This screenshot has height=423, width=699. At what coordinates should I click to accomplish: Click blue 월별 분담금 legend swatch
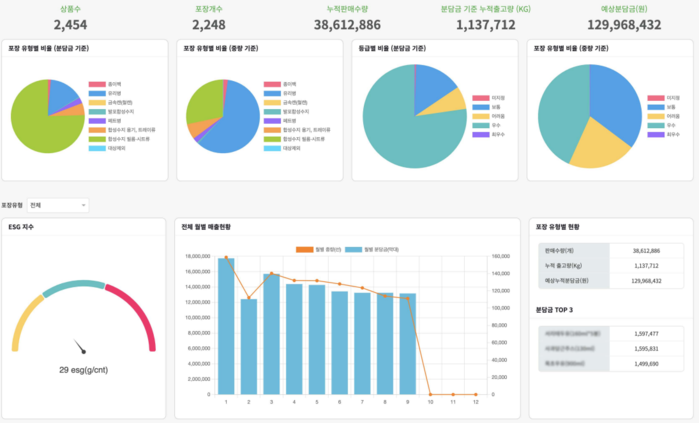click(x=355, y=248)
